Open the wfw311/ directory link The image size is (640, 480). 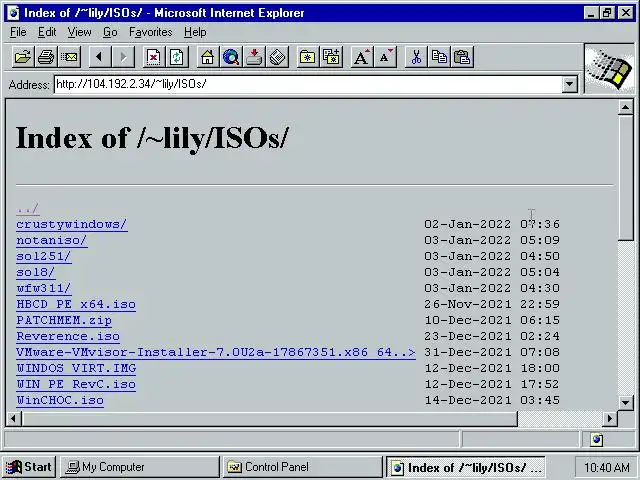click(44, 289)
